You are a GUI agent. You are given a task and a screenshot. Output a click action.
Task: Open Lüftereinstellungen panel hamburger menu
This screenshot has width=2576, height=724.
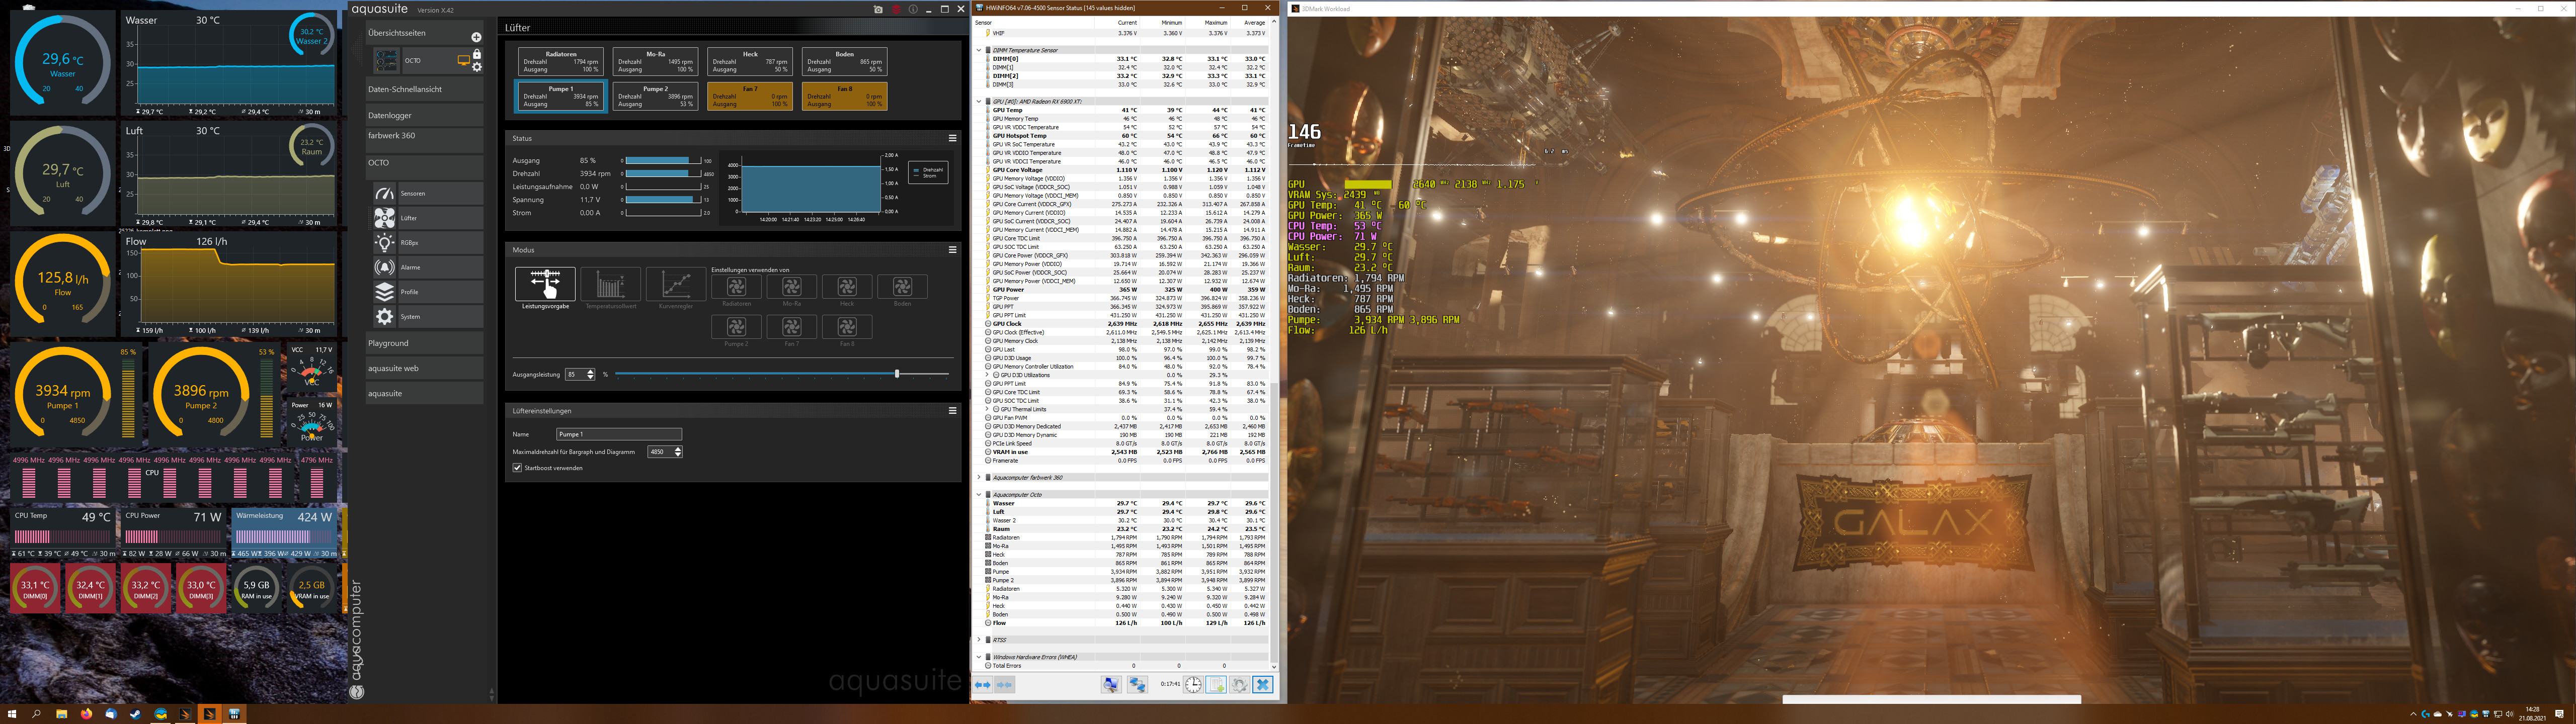(952, 410)
